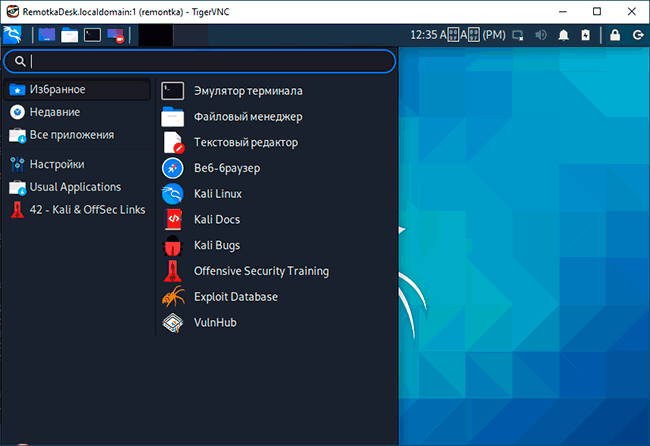Viewport: 650px width, 446px height.
Task: Click the compass icon beside Веб-браузер
Action: click(x=172, y=168)
